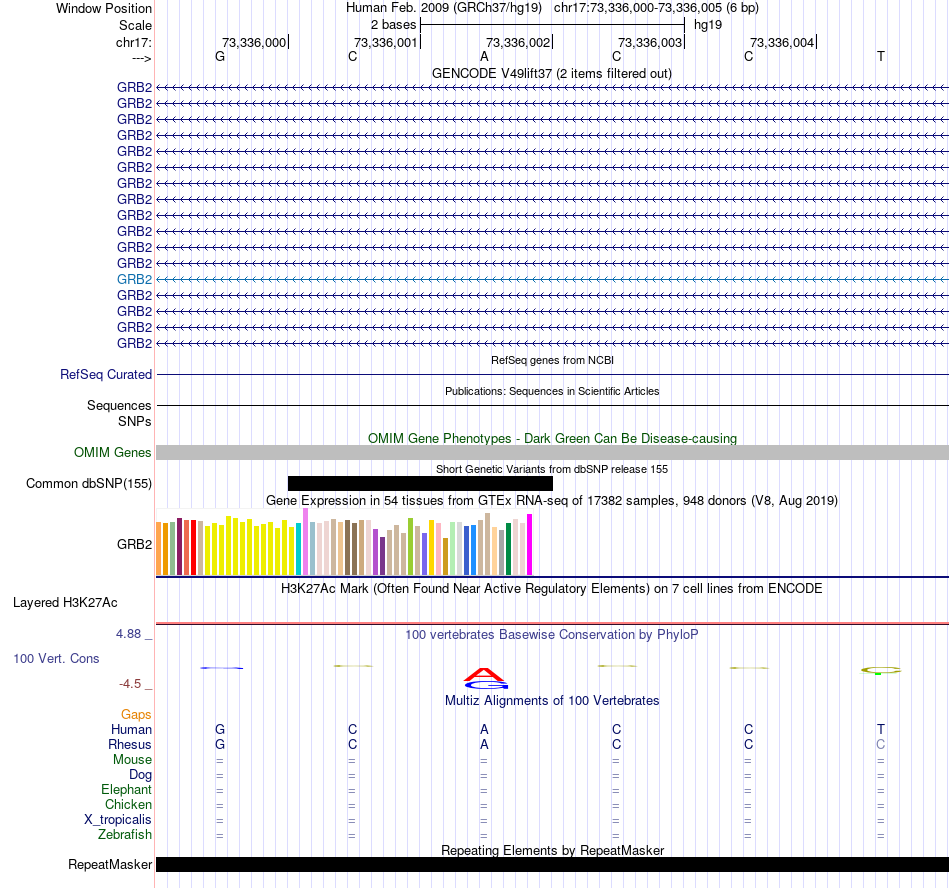Screen dimensions: 950x888
Task: Click the black RepeatMasker element bar
Action: pyautogui.click(x=552, y=864)
